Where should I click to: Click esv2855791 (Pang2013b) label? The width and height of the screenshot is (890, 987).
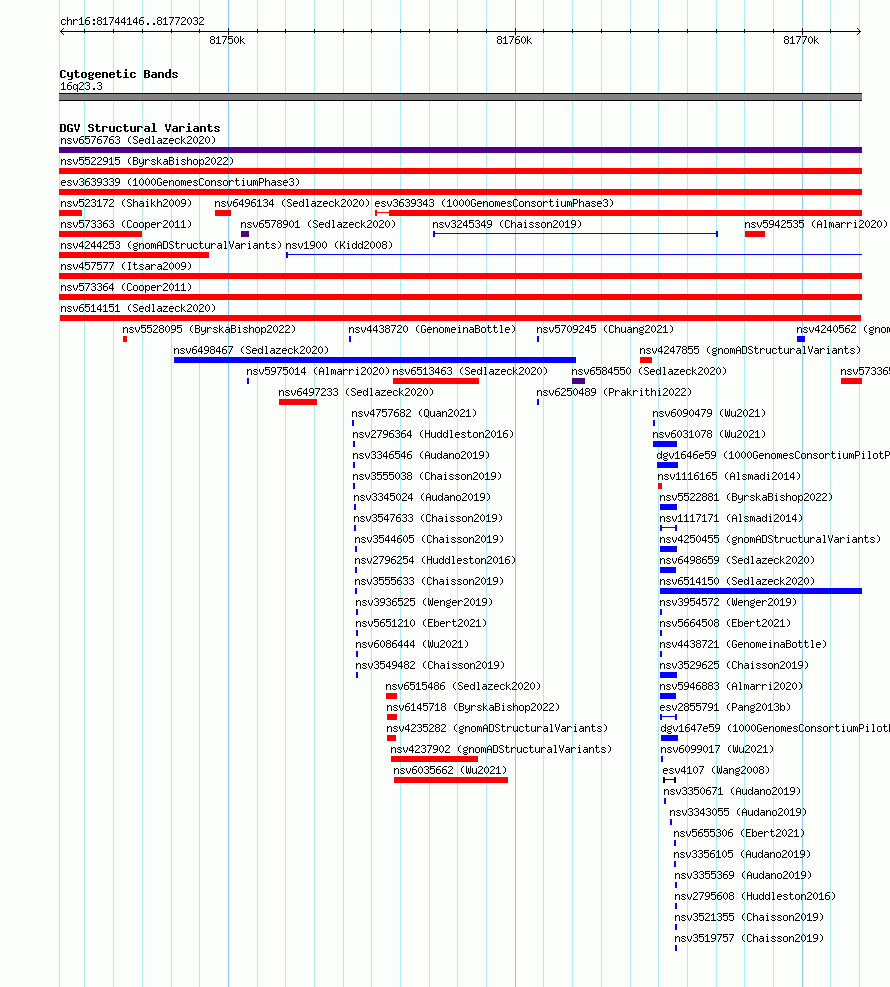pos(725,708)
